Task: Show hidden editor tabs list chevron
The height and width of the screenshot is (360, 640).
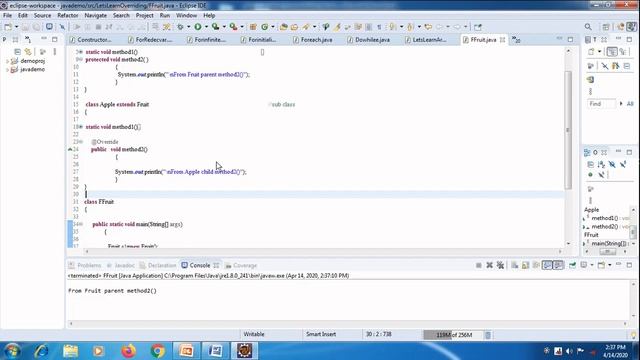Action: 516,40
